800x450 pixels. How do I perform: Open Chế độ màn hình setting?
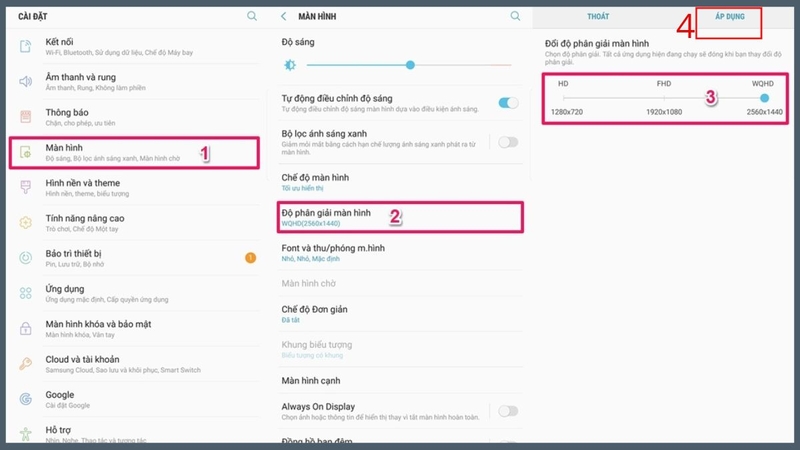[401, 182]
